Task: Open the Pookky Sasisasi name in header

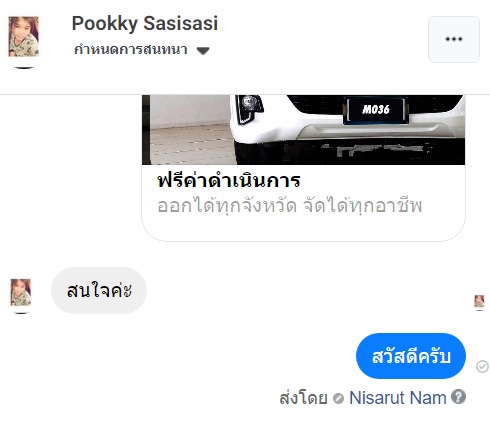Action: pos(145,23)
